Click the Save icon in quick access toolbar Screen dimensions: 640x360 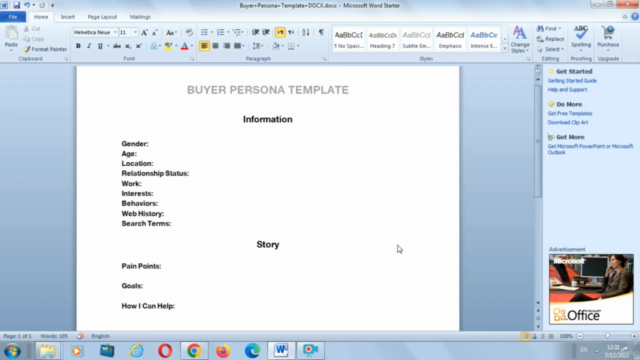point(16,5)
